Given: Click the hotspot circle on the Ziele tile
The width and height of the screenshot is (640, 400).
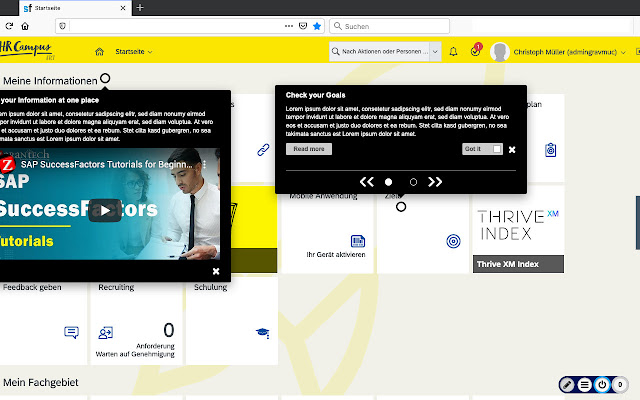Looking at the screenshot, I should (401, 207).
